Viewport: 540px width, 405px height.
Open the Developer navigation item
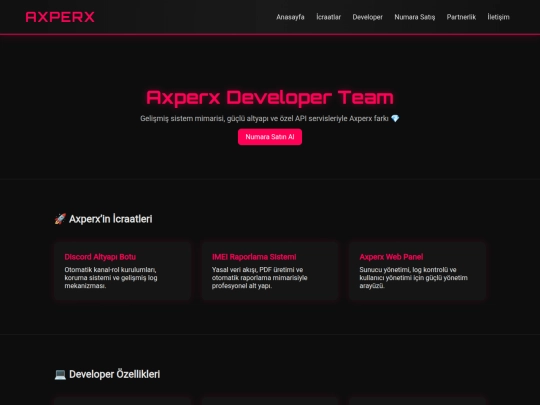[x=367, y=17]
